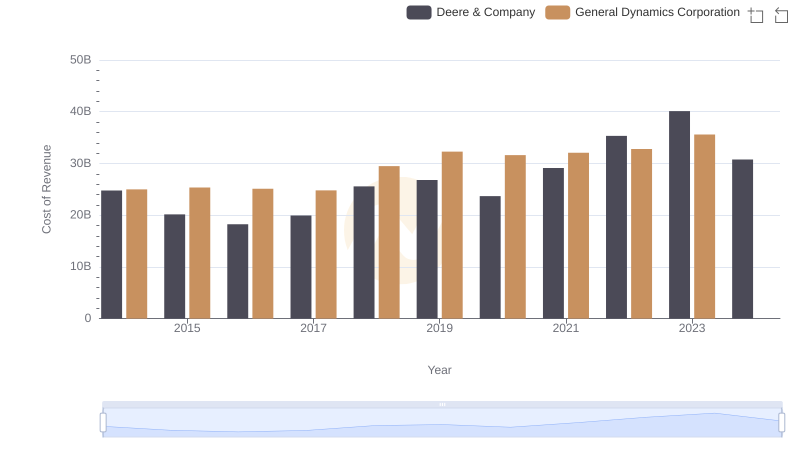This screenshot has width=800, height=461.
Task: Click the 2023 Deere & Company bar
Action: pos(679,215)
